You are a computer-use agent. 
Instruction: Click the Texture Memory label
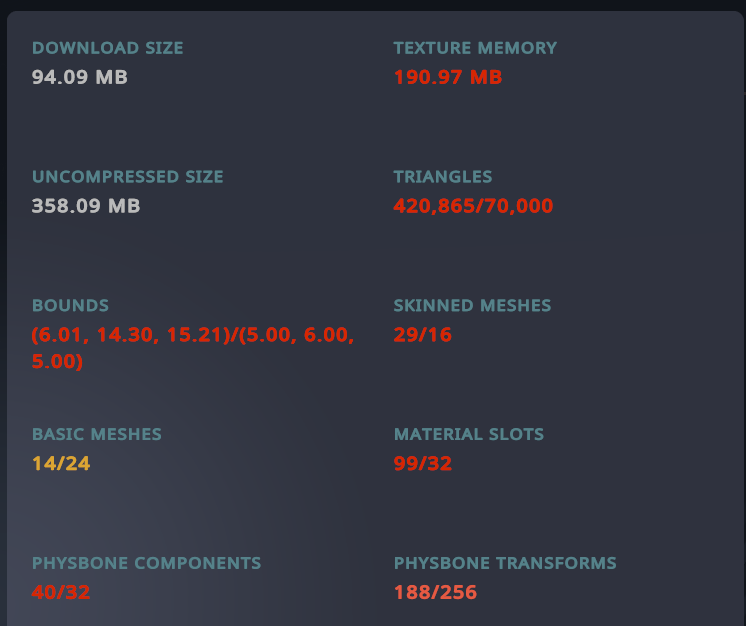(475, 48)
